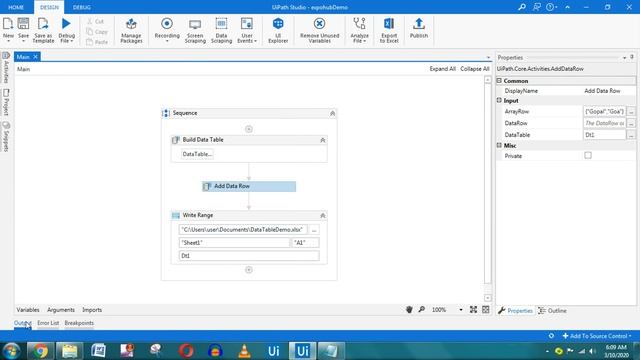Open Help icon in title bar
This screenshot has width=640, height=360.
[551, 7]
